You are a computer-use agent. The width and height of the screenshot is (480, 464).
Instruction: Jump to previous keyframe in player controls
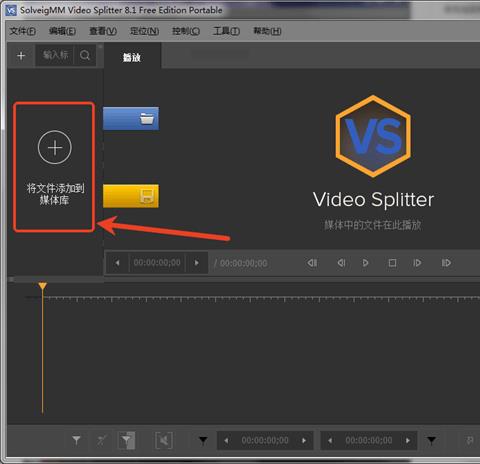[x=312, y=263]
